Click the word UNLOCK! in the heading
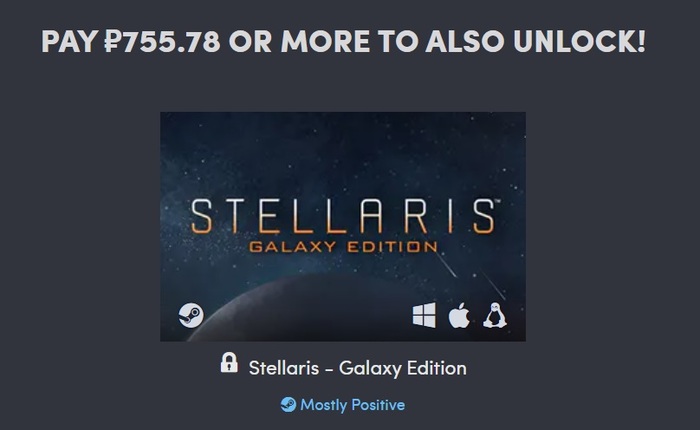 coord(588,43)
